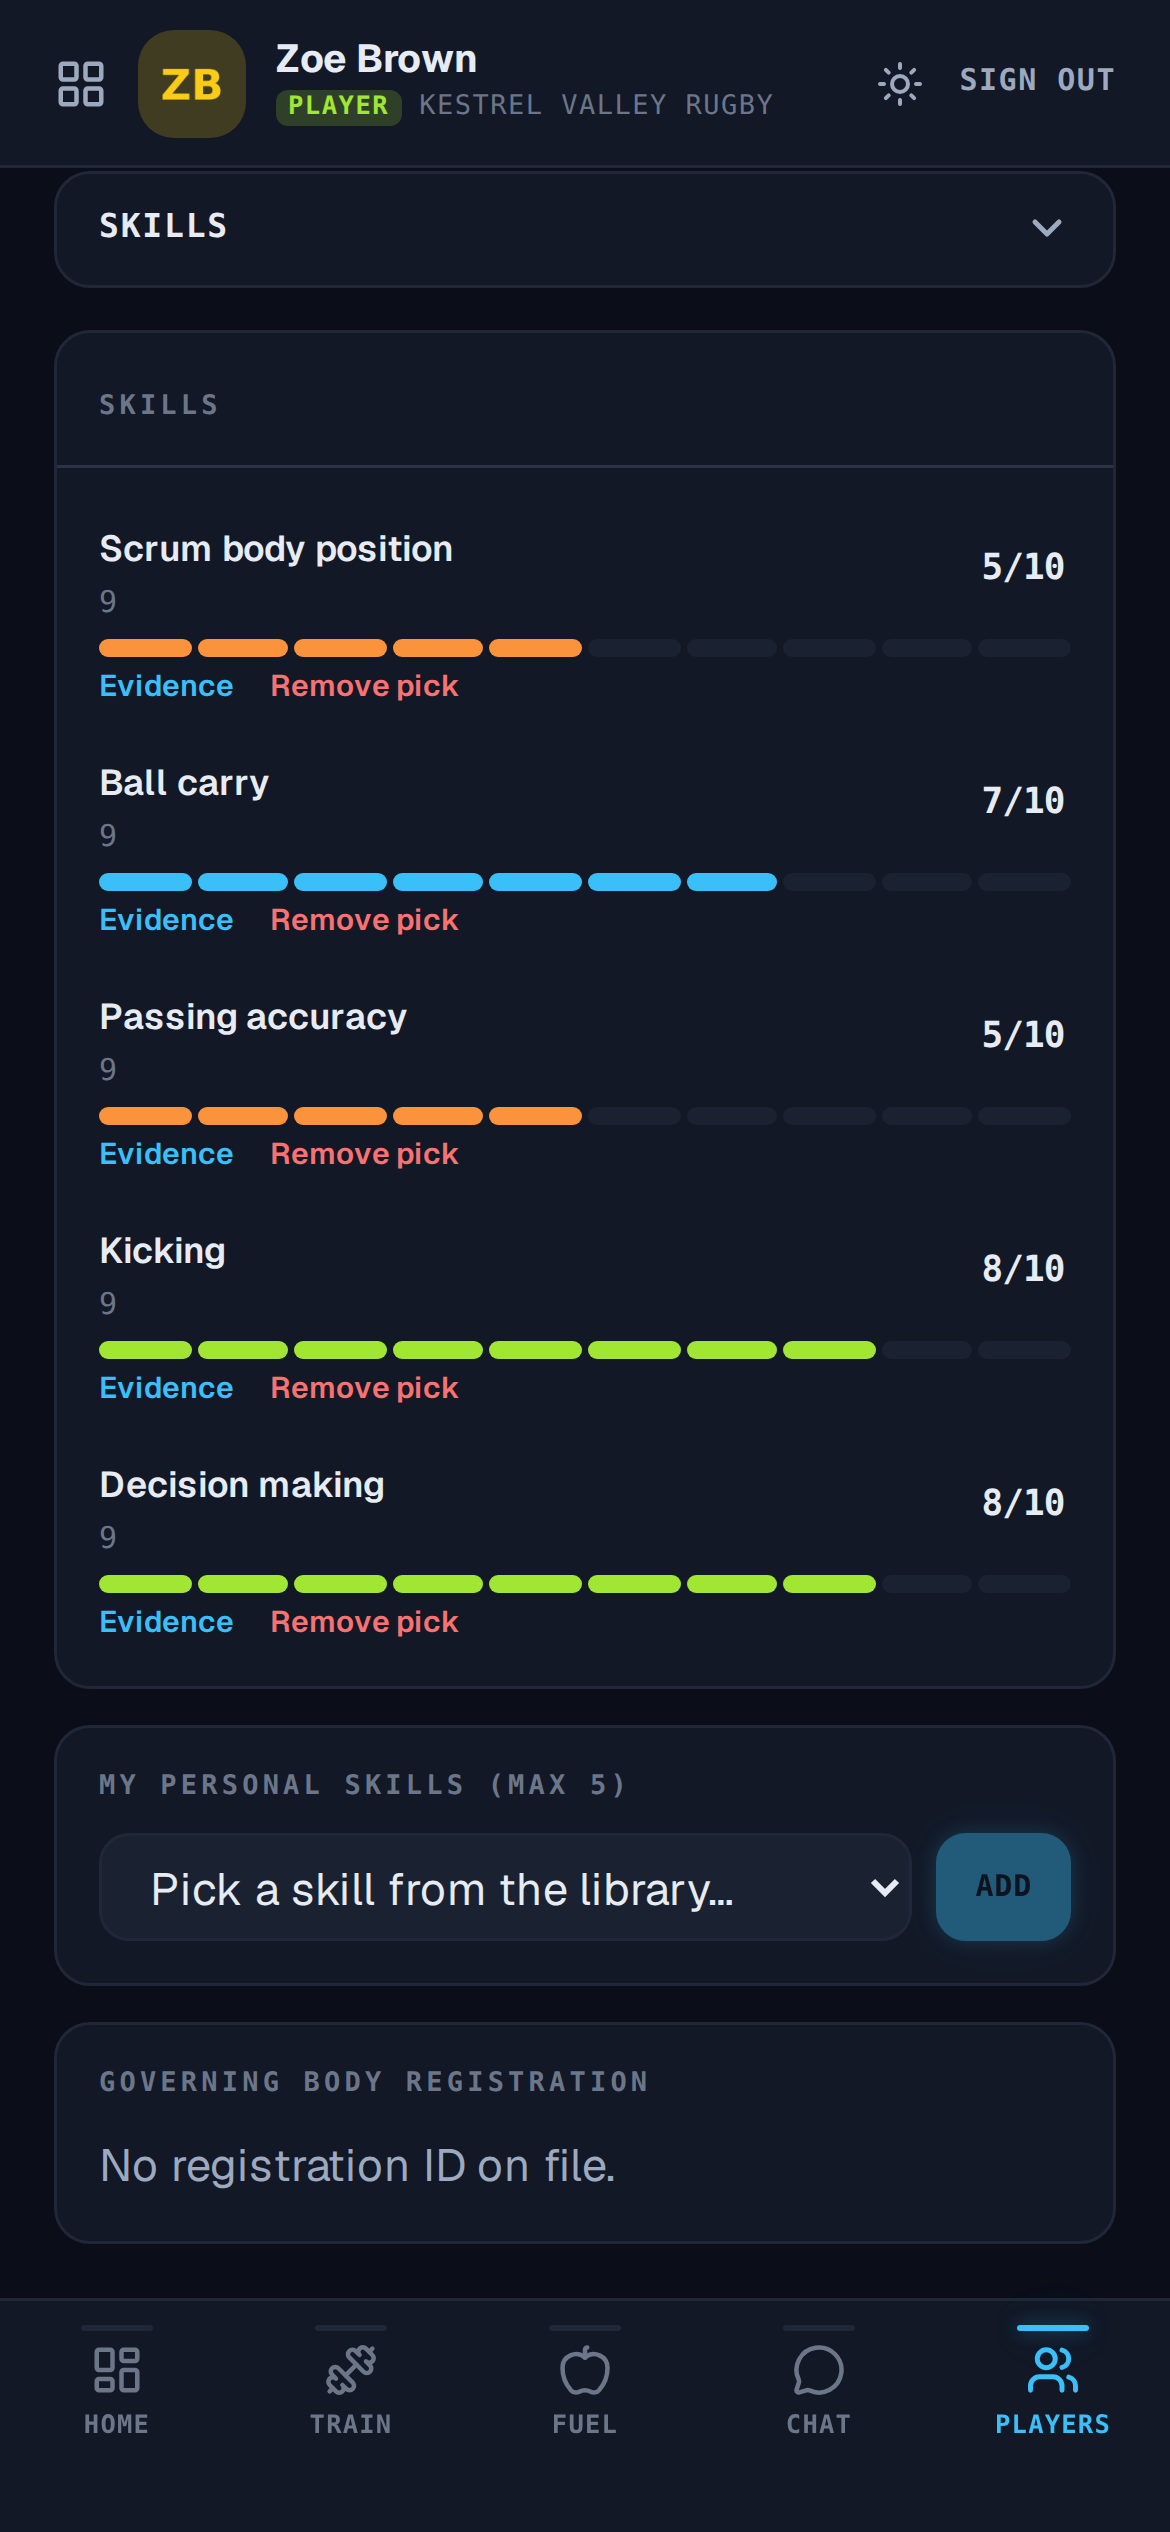Click the dropdown arrow beside skill picker
Screen dimensions: 1170x2532
click(885, 1888)
